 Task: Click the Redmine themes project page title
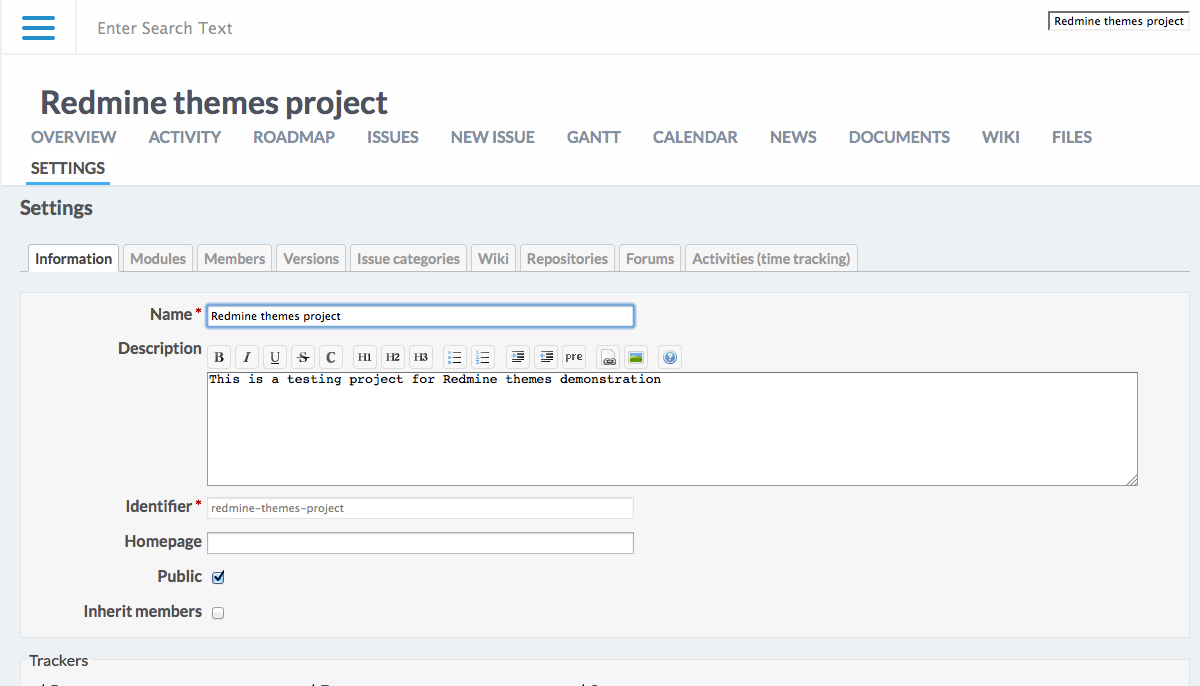pyautogui.click(x=214, y=102)
